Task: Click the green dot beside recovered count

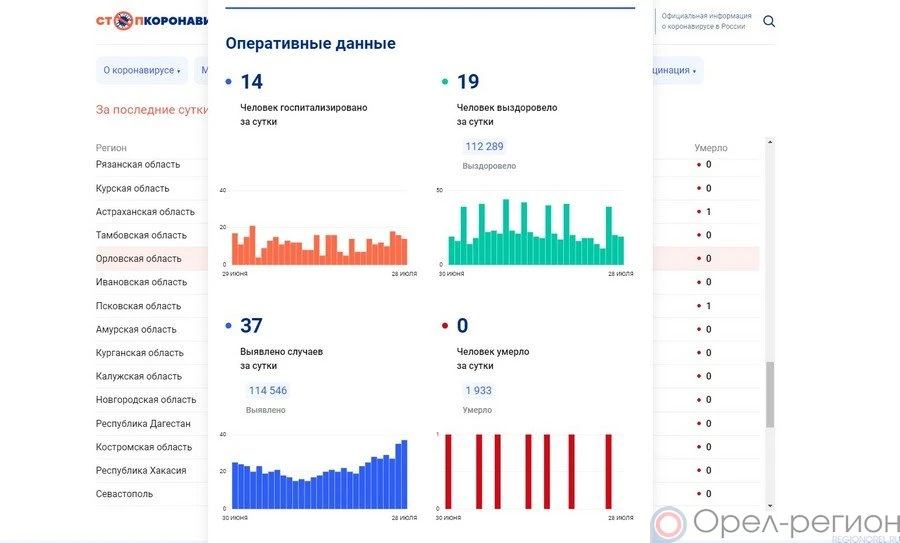Action: pyautogui.click(x=445, y=82)
